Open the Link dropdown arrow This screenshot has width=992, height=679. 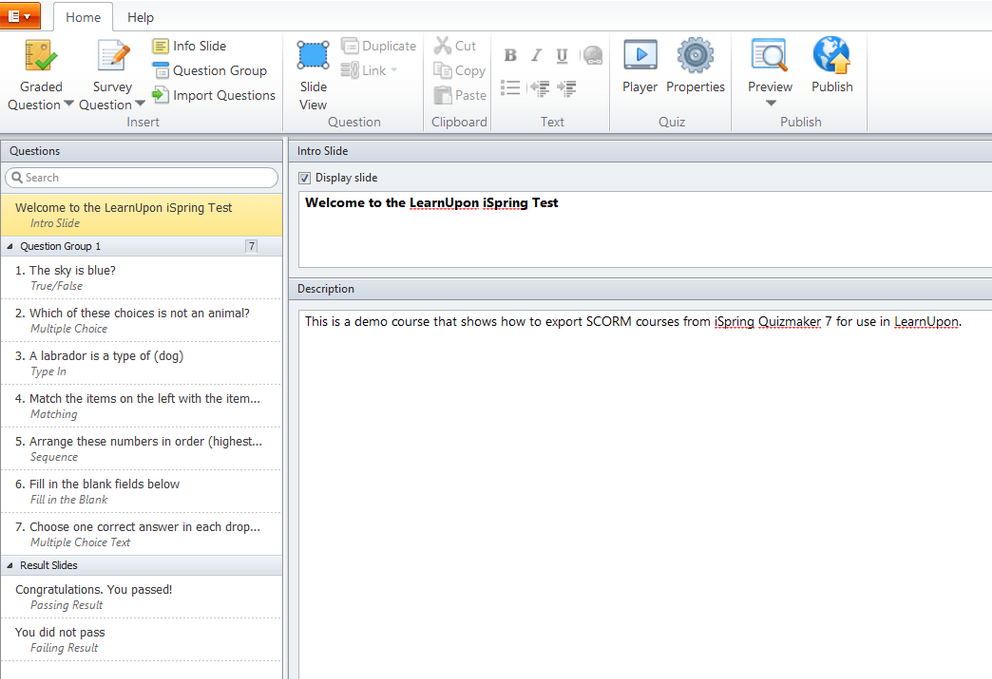point(394,70)
